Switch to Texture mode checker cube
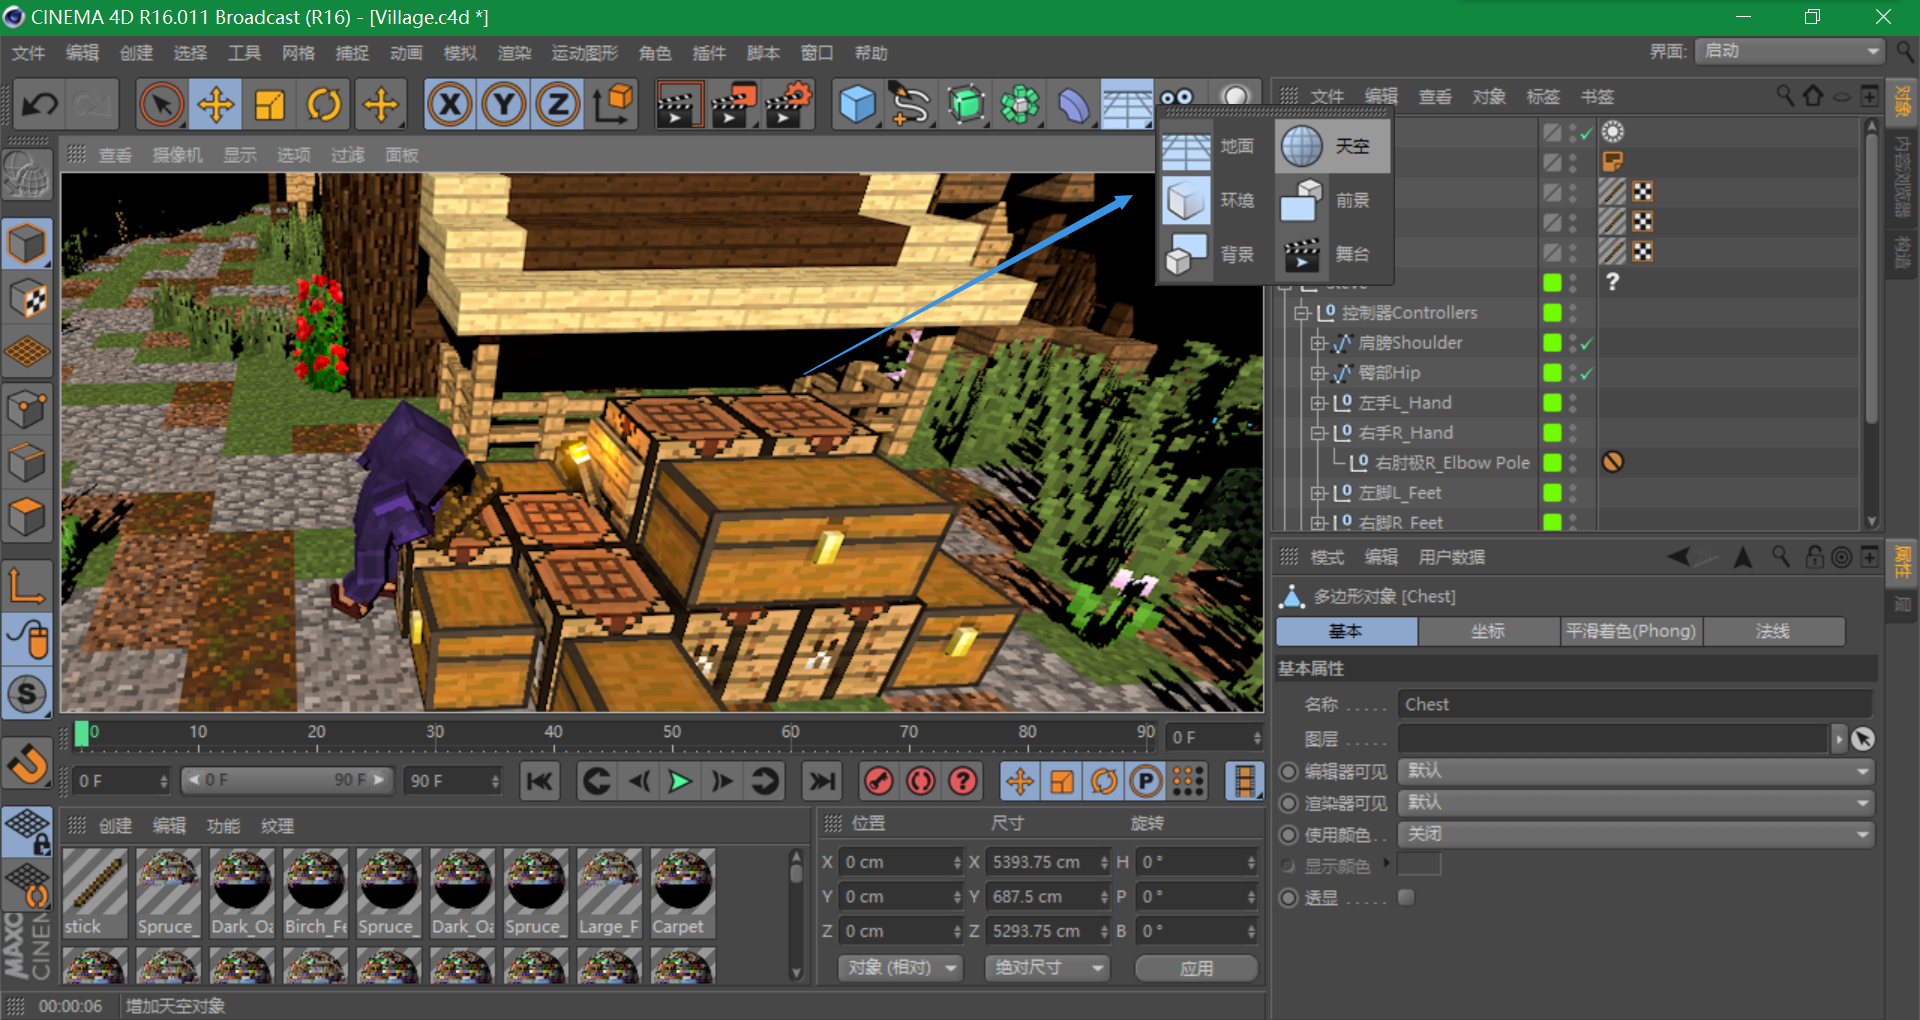Screen dimensions: 1920x1020 click(27, 298)
